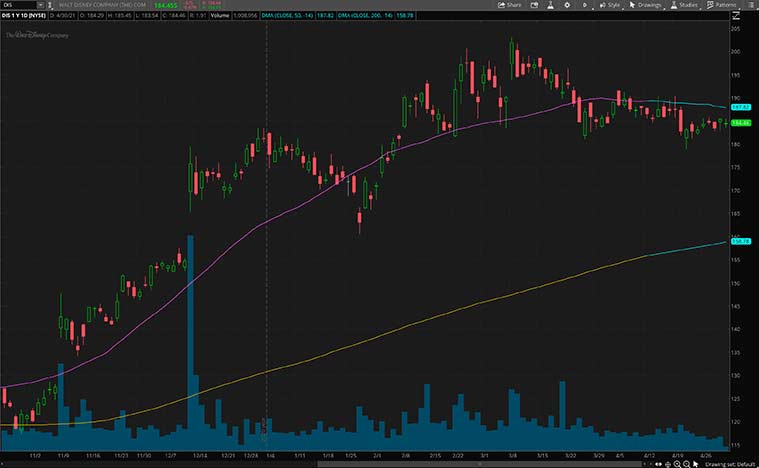Click the green 184.46 last price tag

(x=741, y=122)
